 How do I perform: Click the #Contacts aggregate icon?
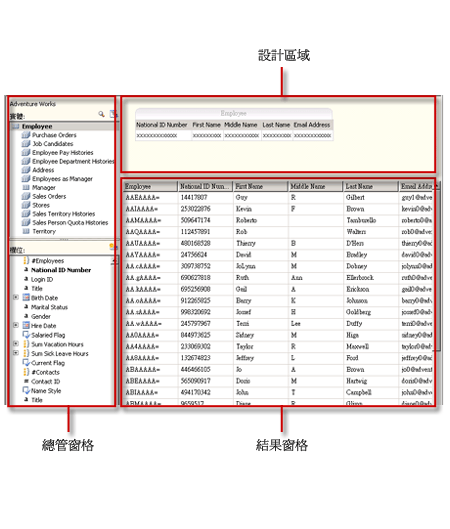tap(26, 372)
